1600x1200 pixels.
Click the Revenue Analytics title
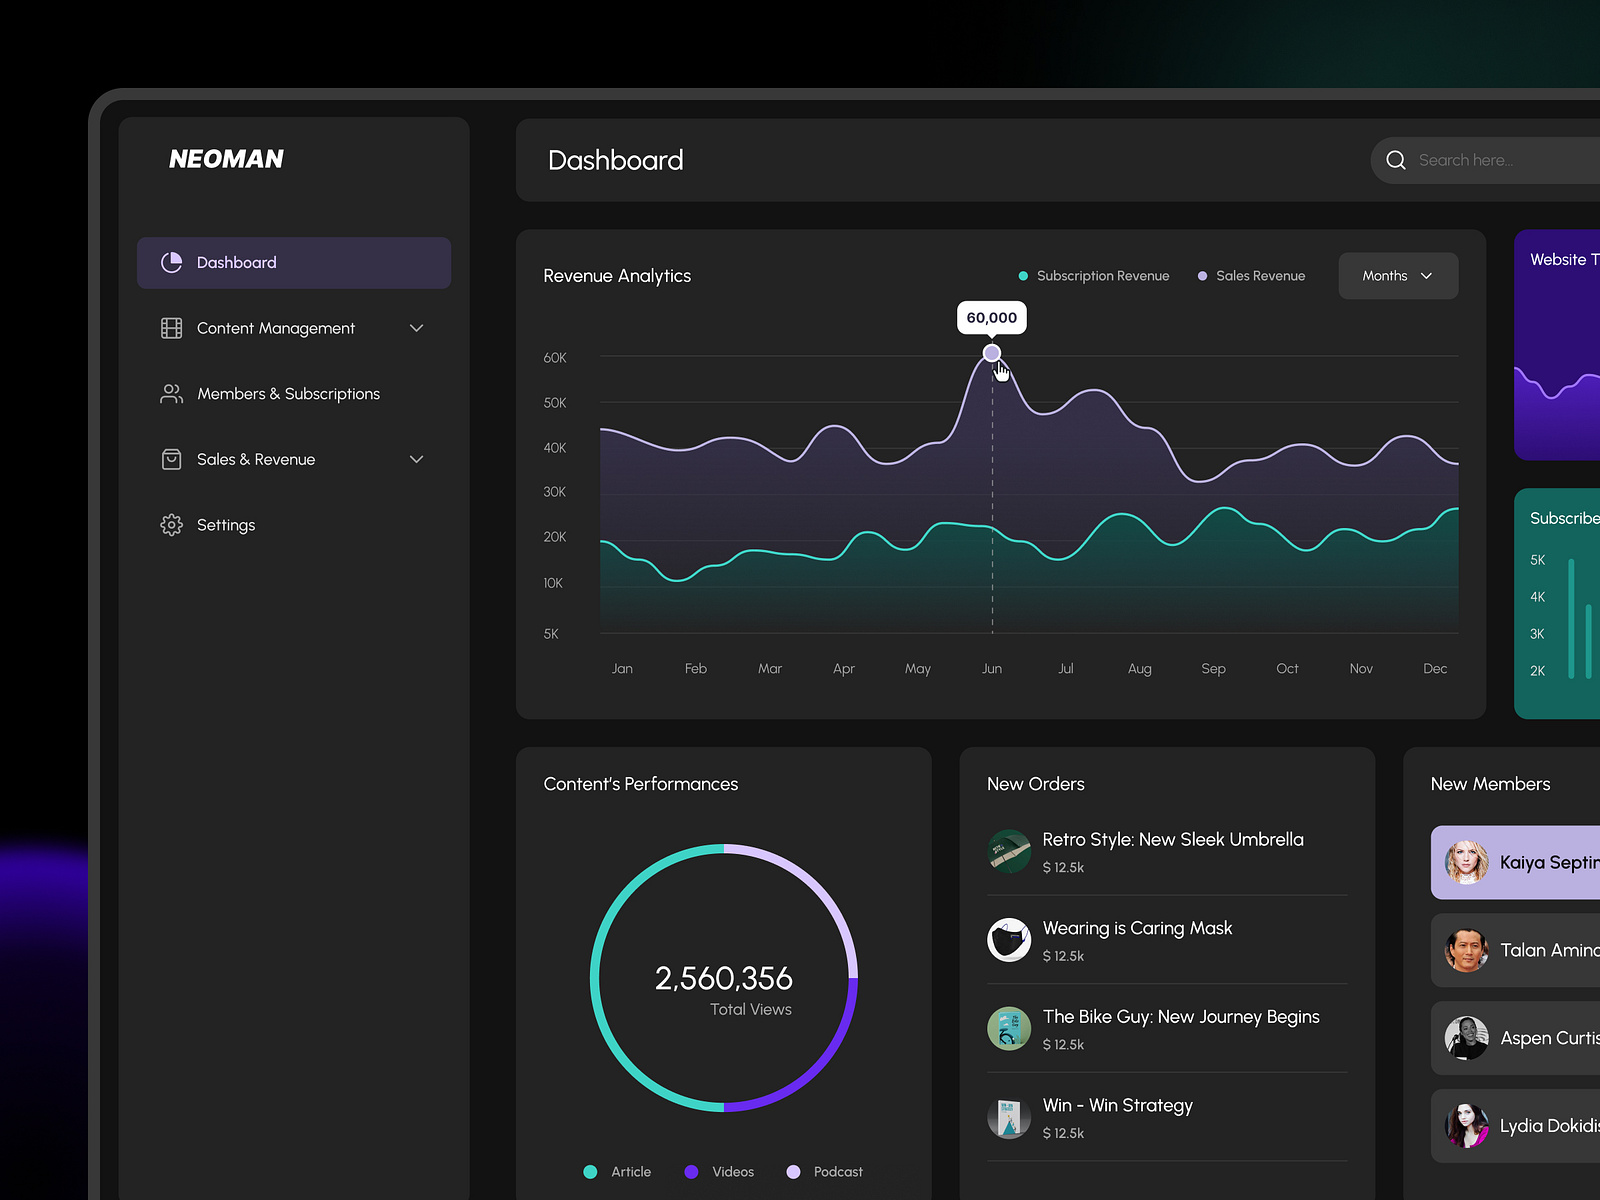pos(617,276)
